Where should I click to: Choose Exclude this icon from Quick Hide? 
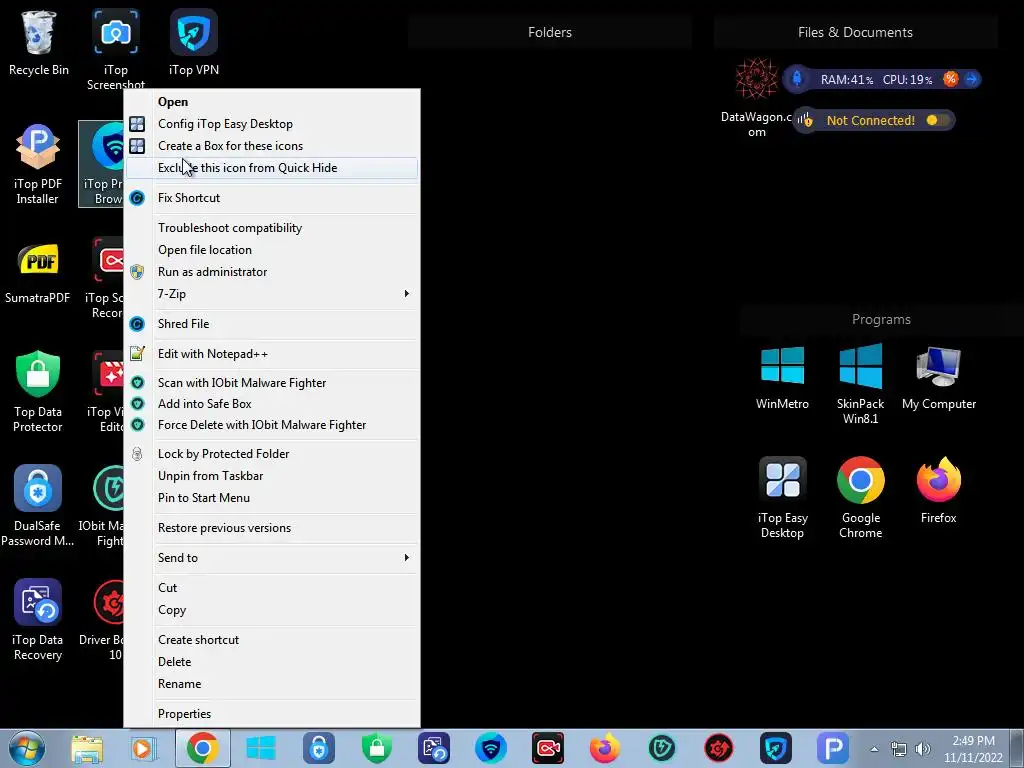coord(272,168)
